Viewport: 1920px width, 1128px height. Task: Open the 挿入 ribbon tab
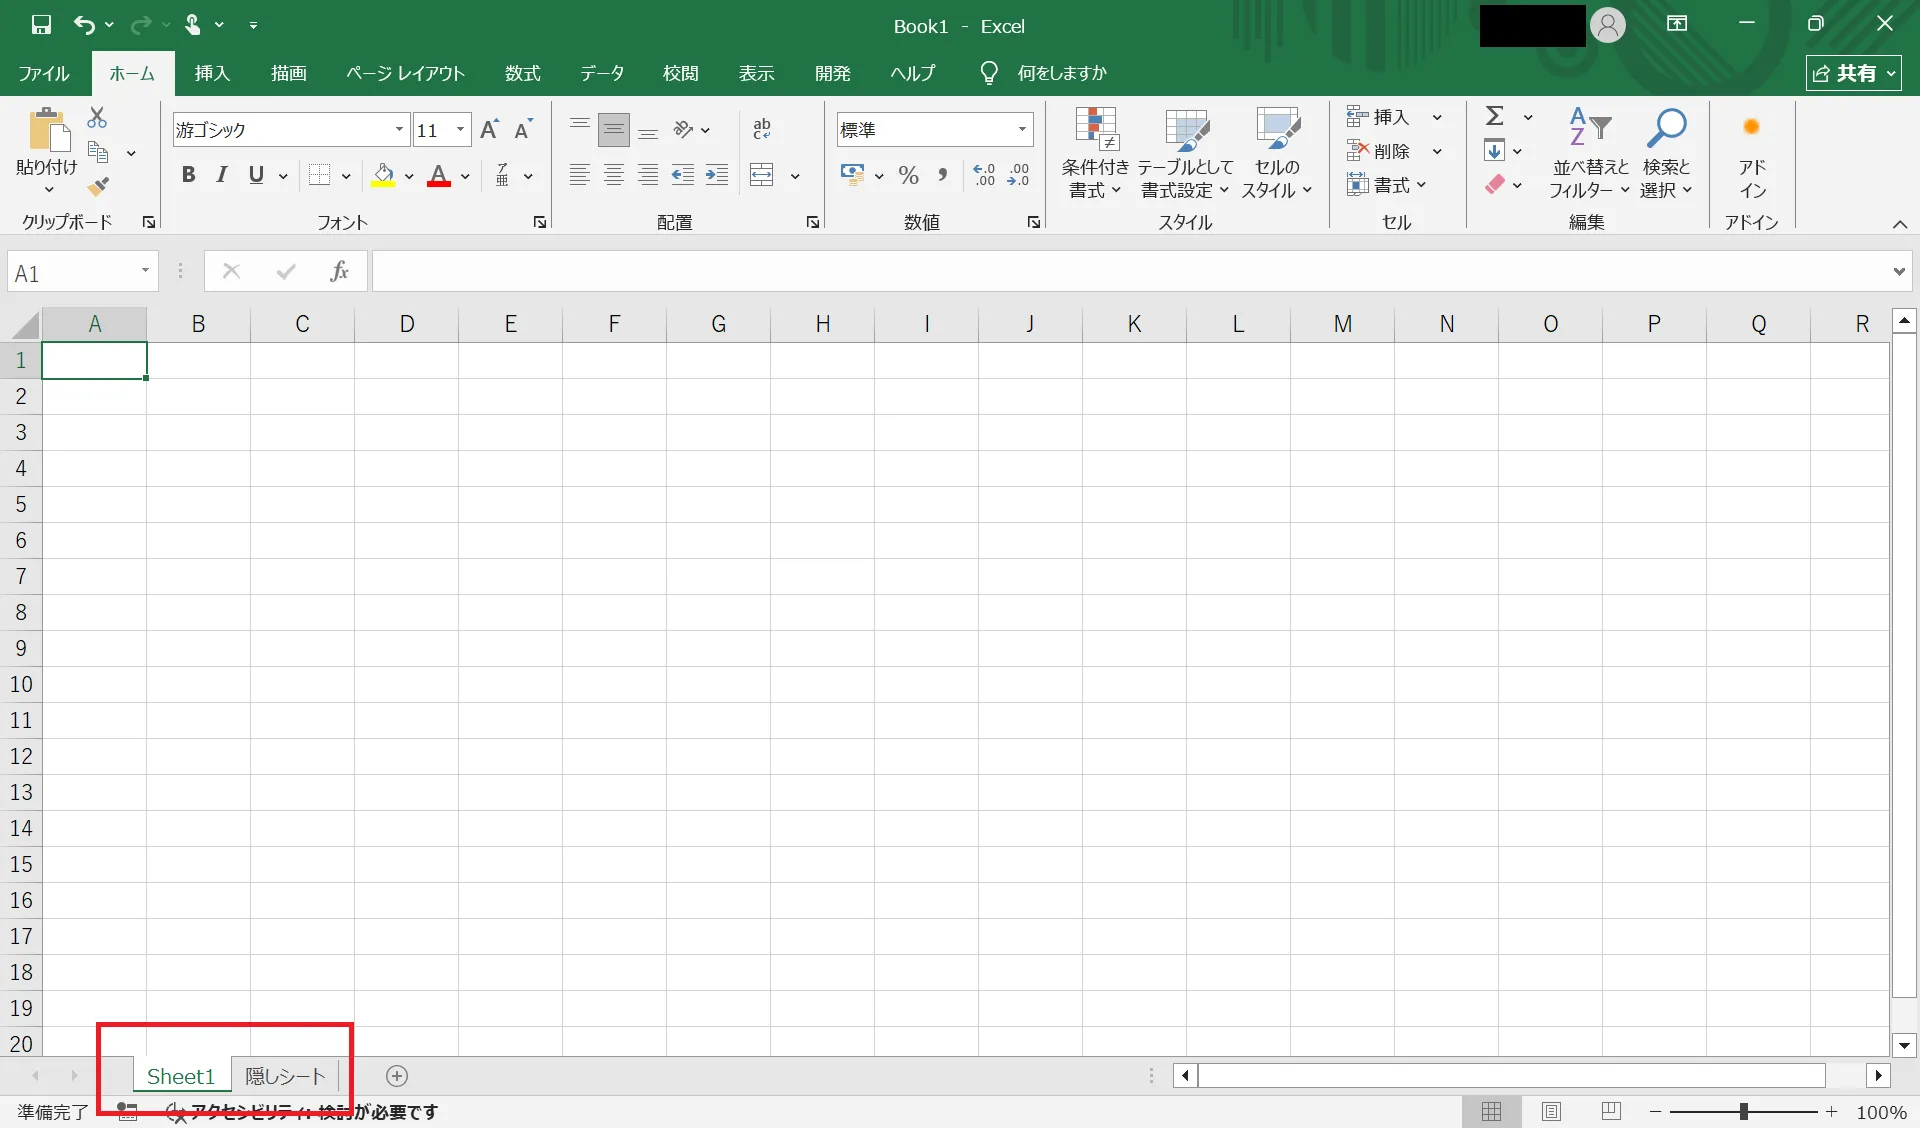pyautogui.click(x=212, y=73)
